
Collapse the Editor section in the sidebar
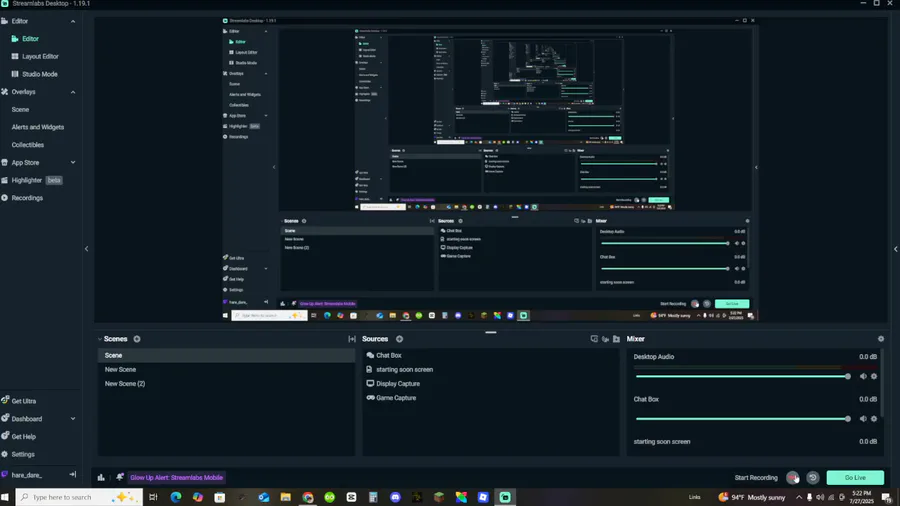[73, 21]
